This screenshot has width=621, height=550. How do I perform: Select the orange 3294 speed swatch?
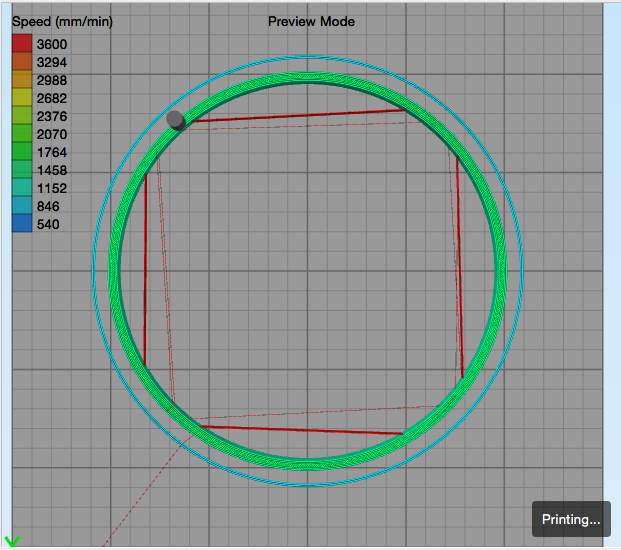tap(22, 61)
